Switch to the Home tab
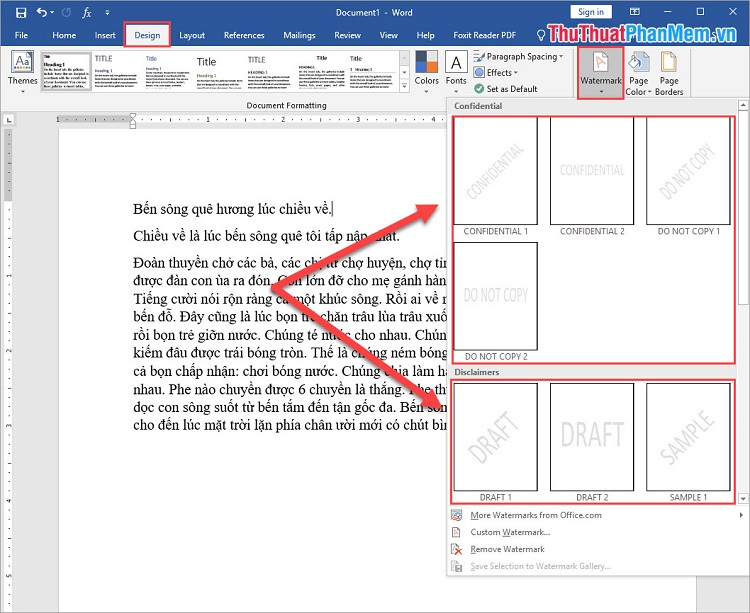This screenshot has width=750, height=613. (x=64, y=35)
